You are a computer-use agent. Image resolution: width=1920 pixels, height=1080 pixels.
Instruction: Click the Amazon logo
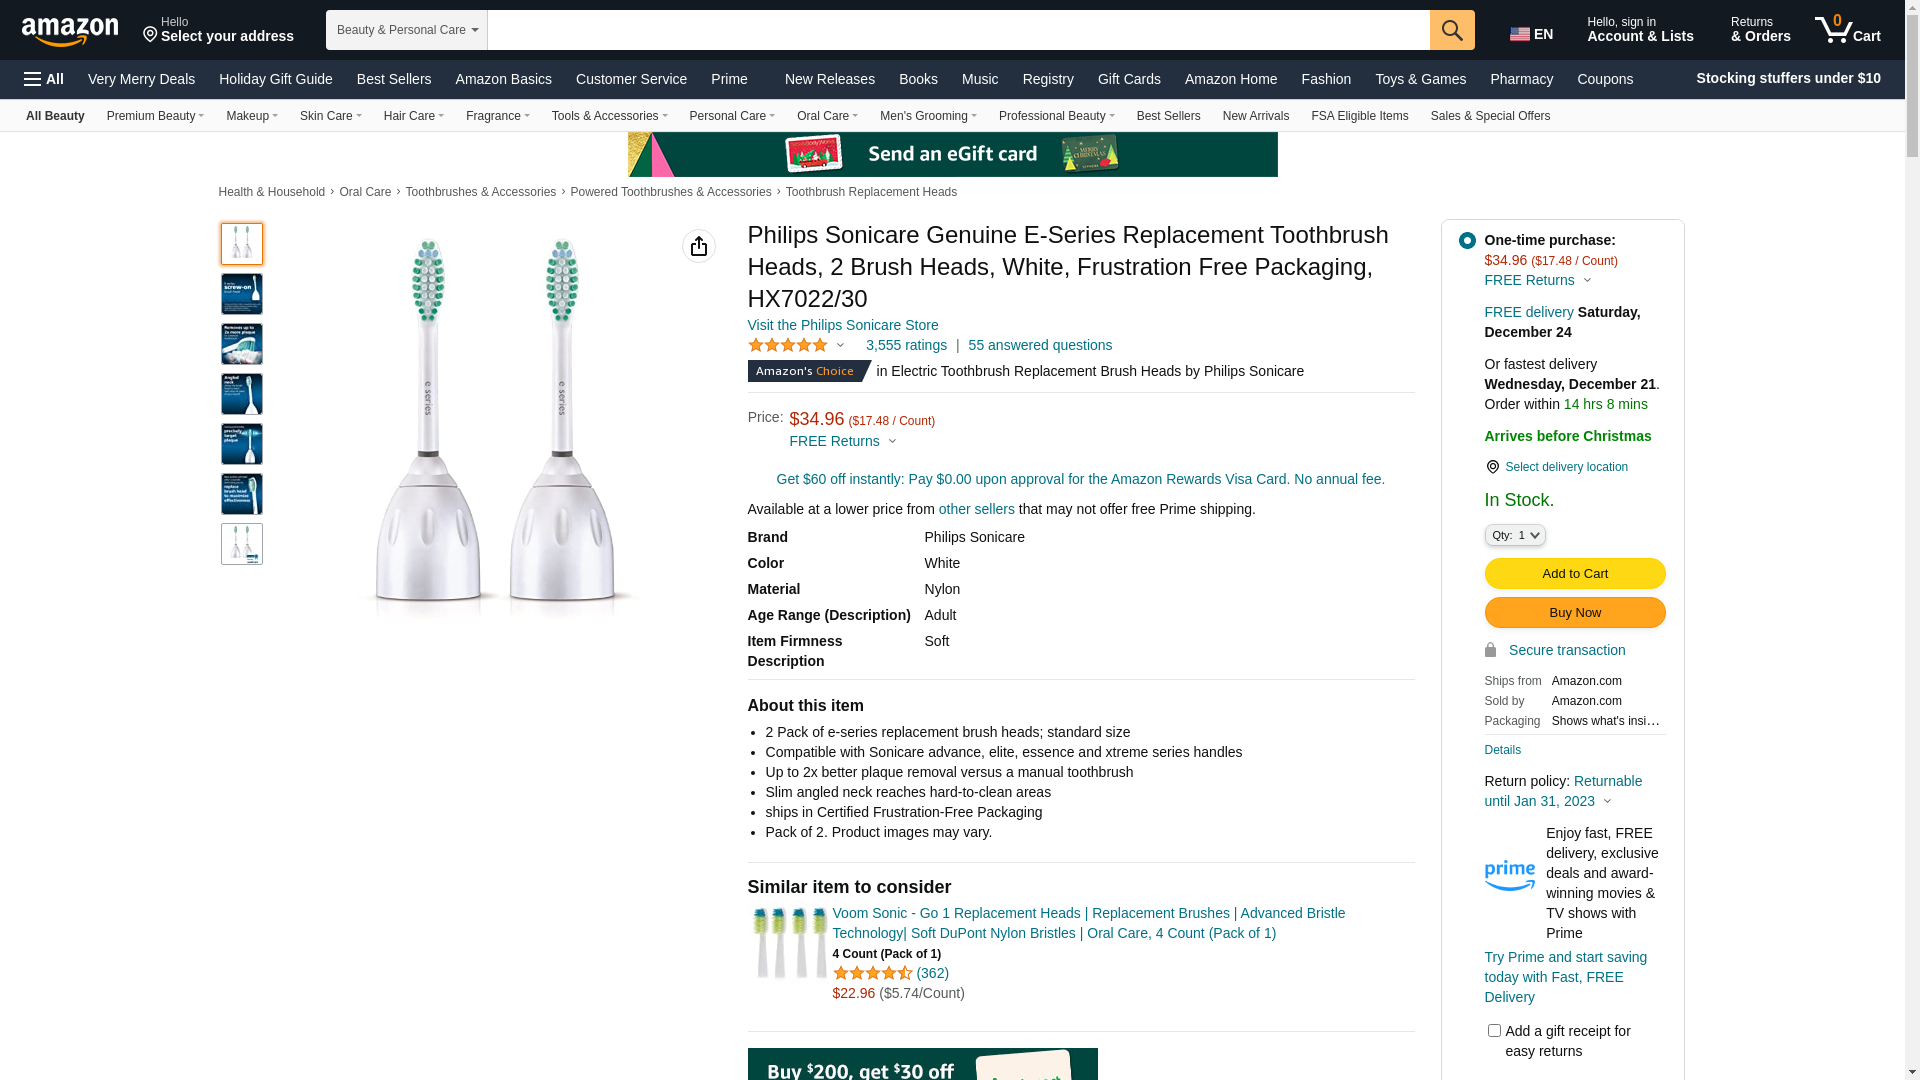(x=70, y=31)
